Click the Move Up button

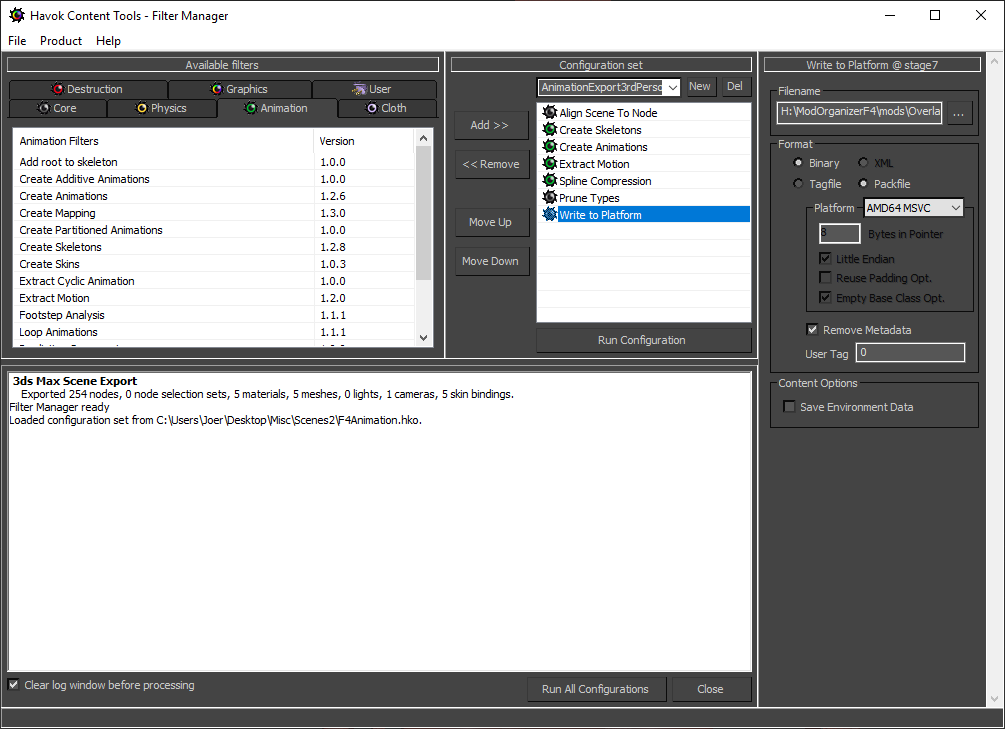click(x=492, y=222)
